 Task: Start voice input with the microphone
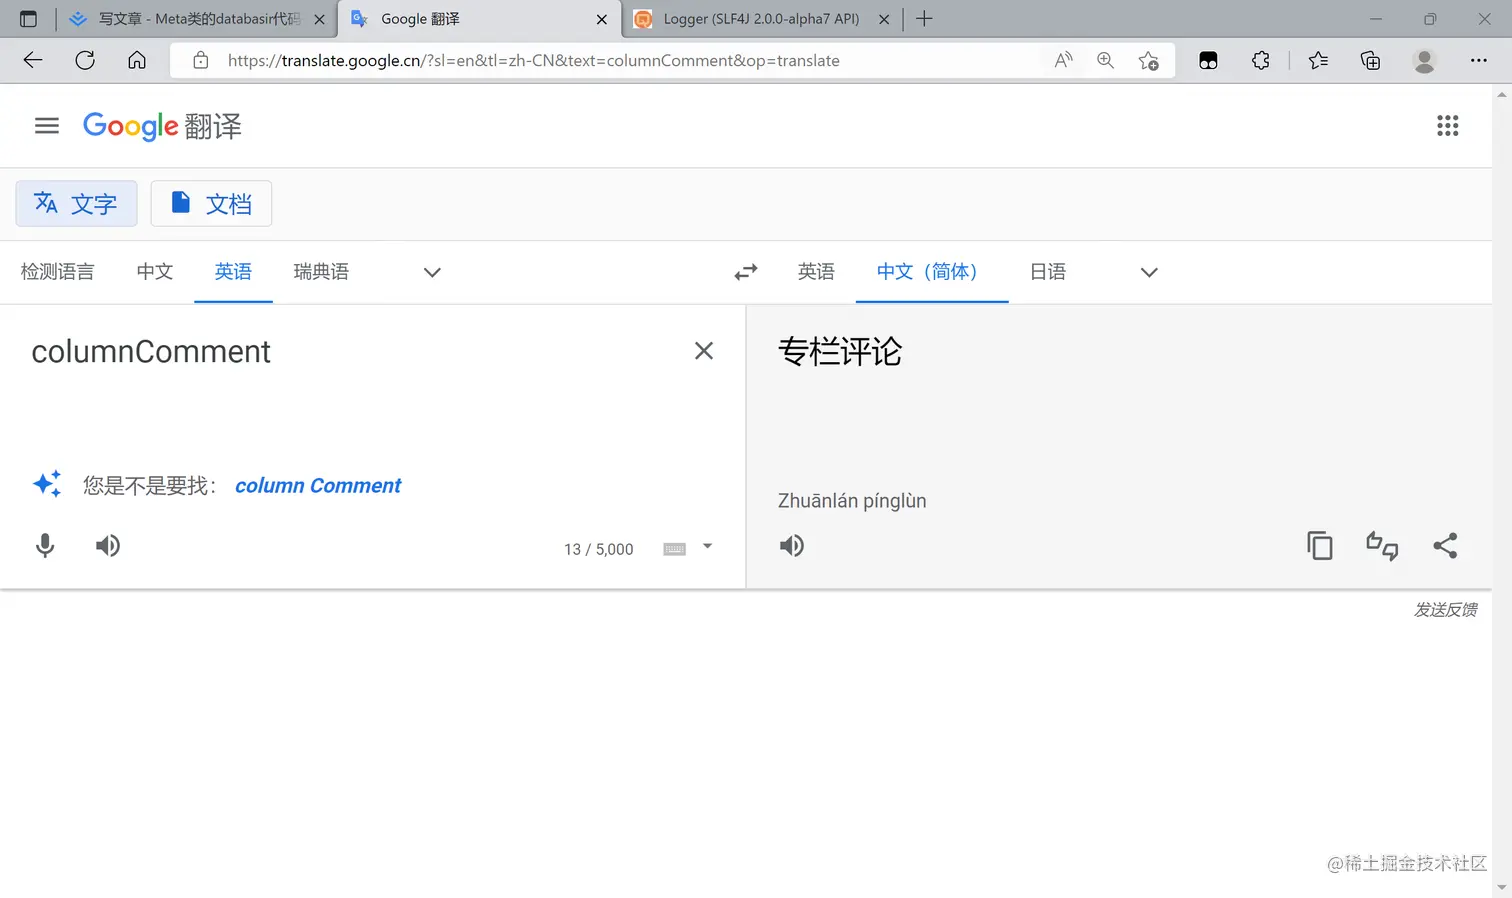tap(45, 546)
